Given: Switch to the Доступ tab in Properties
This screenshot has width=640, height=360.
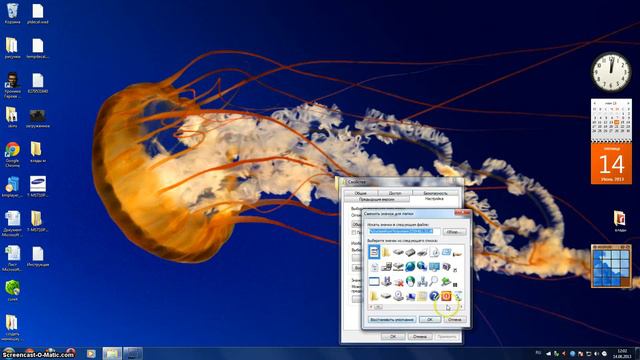Looking at the screenshot, I should [395, 193].
